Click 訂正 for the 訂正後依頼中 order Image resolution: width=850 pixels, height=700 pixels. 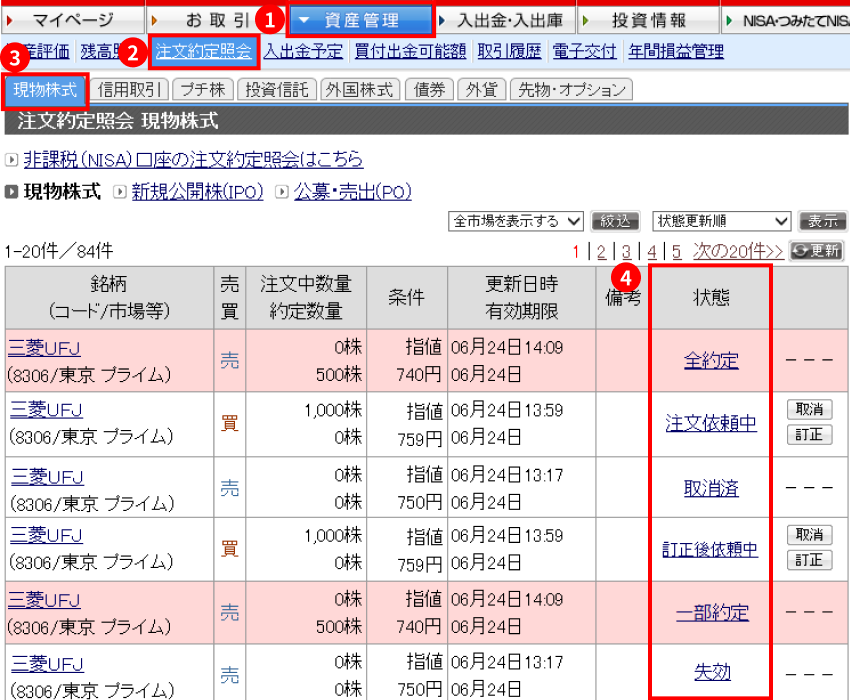[x=809, y=561]
